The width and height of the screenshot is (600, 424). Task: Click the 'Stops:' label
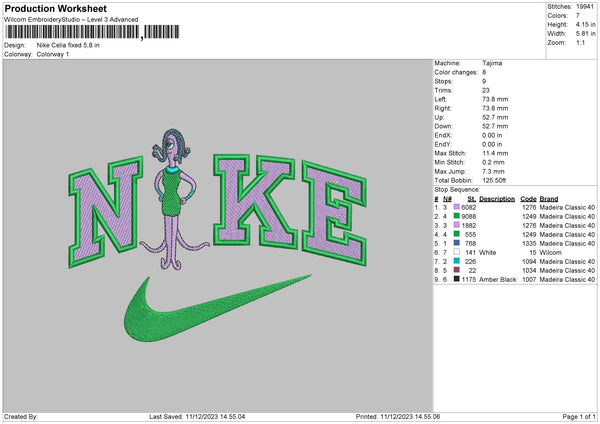point(443,81)
